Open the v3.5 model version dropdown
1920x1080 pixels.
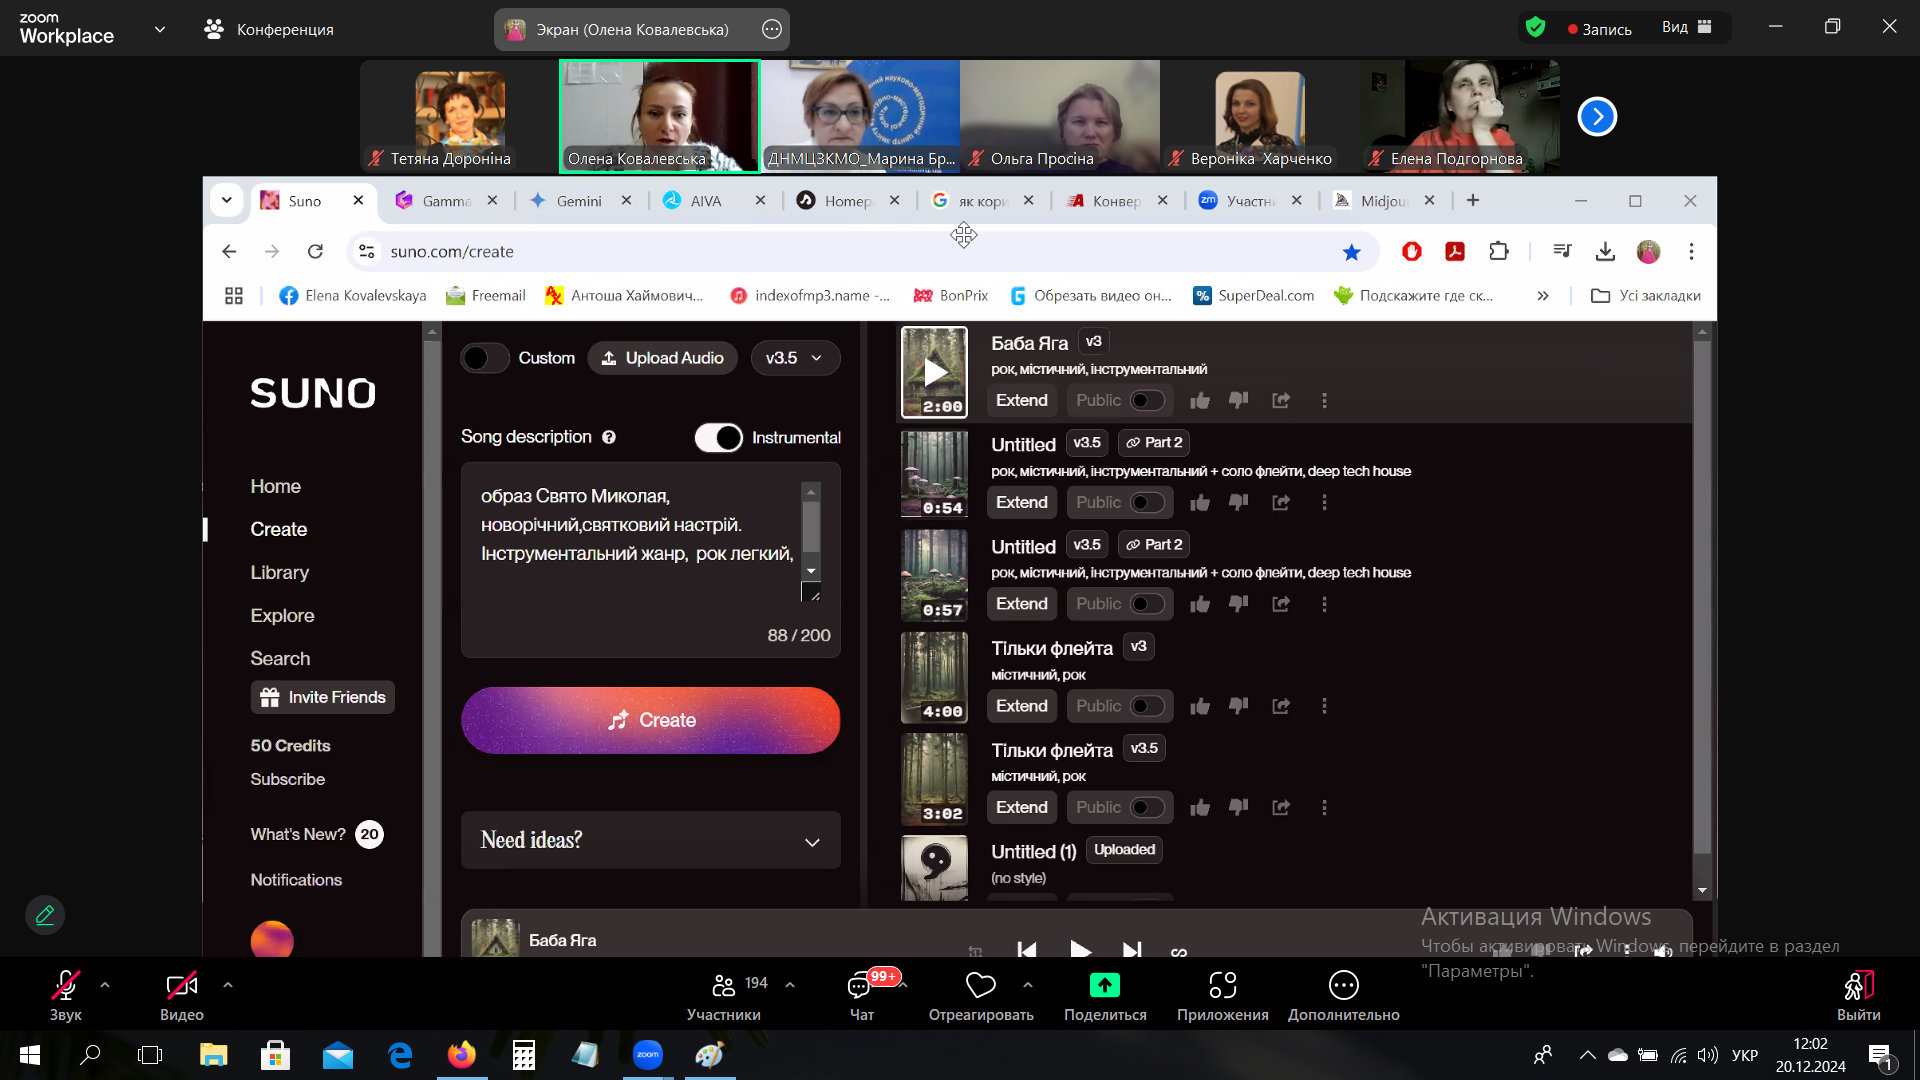point(795,358)
